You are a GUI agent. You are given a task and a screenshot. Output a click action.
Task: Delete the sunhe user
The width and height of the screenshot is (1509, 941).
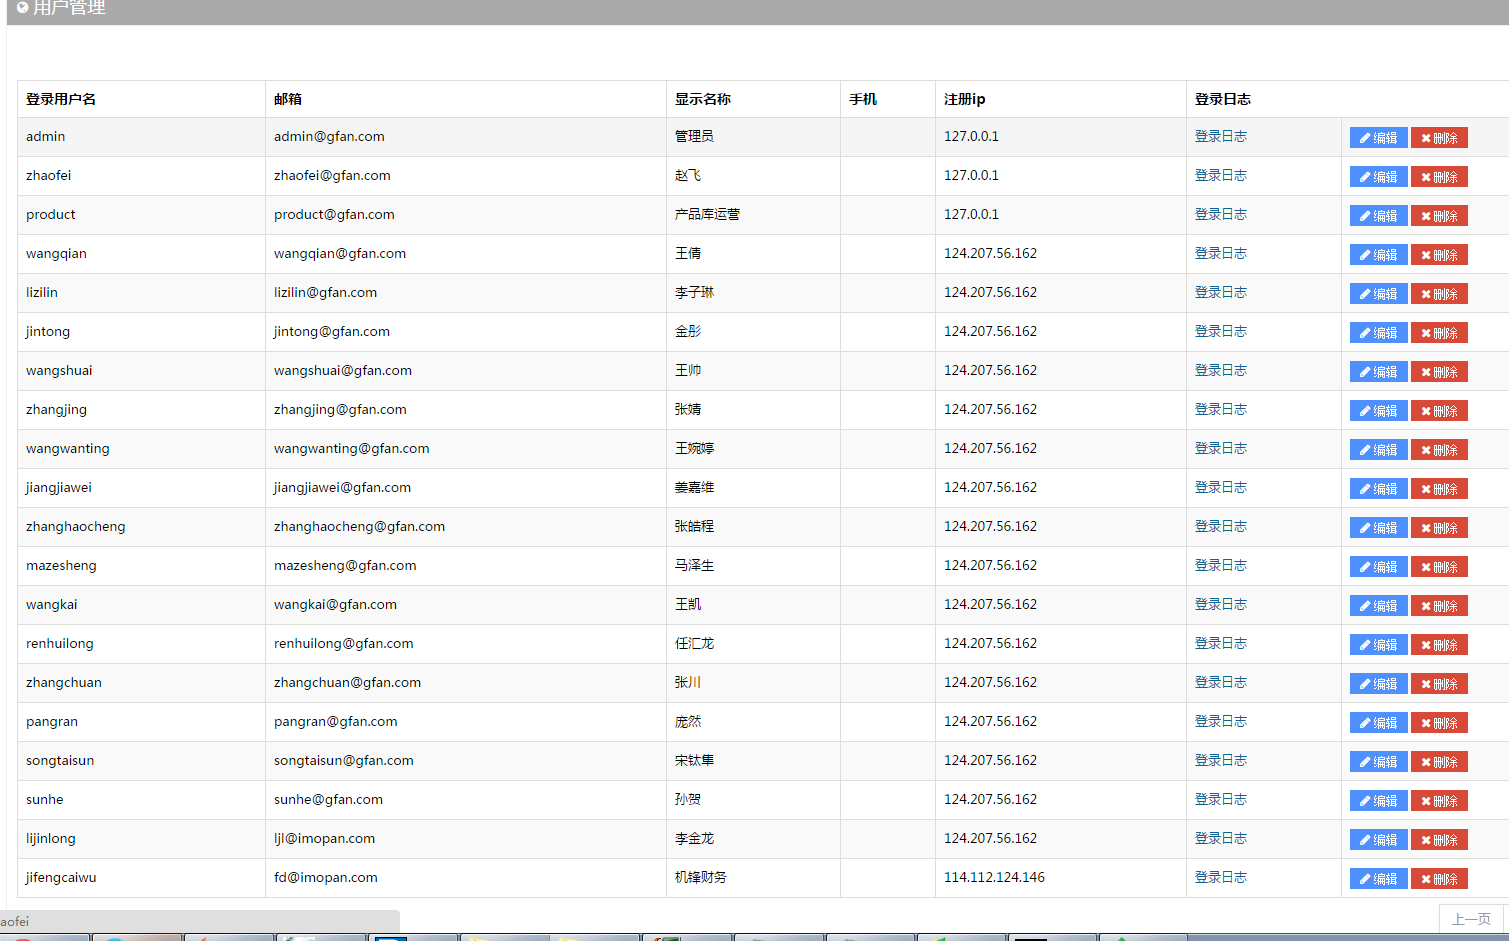[x=1439, y=801]
